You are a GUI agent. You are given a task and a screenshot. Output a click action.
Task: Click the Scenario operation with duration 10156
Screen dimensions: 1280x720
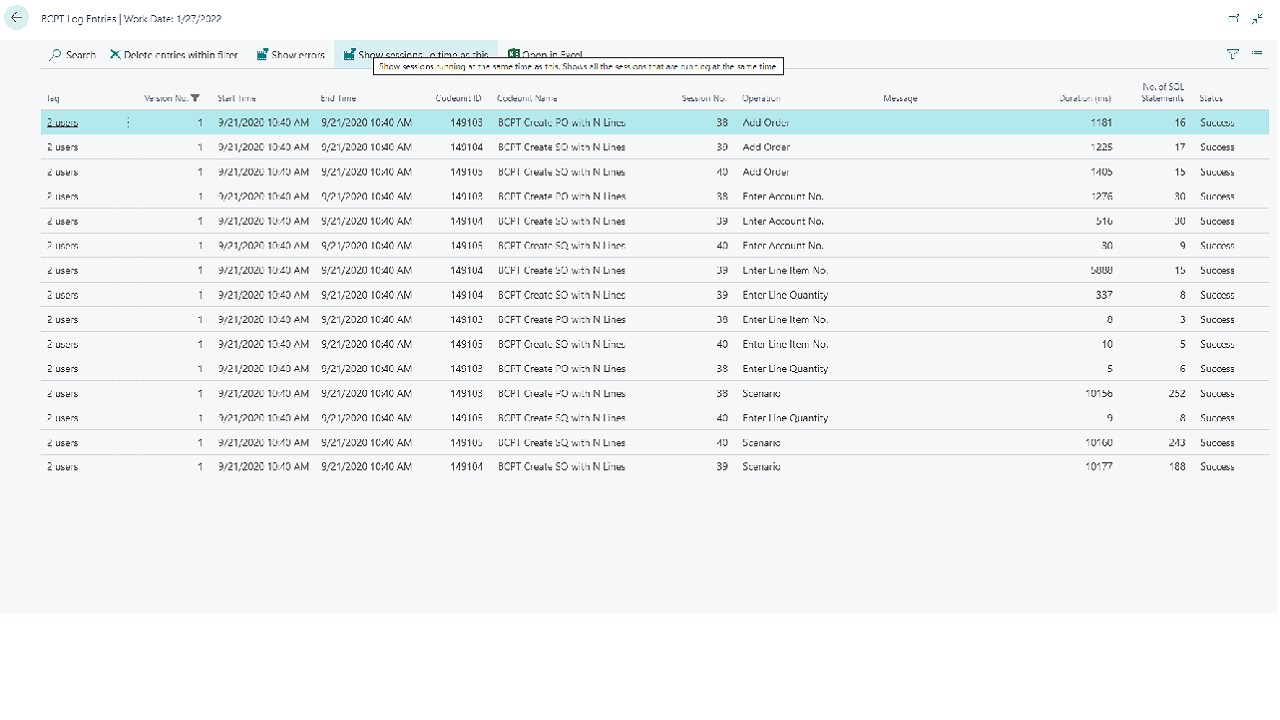pyautogui.click(x=761, y=393)
